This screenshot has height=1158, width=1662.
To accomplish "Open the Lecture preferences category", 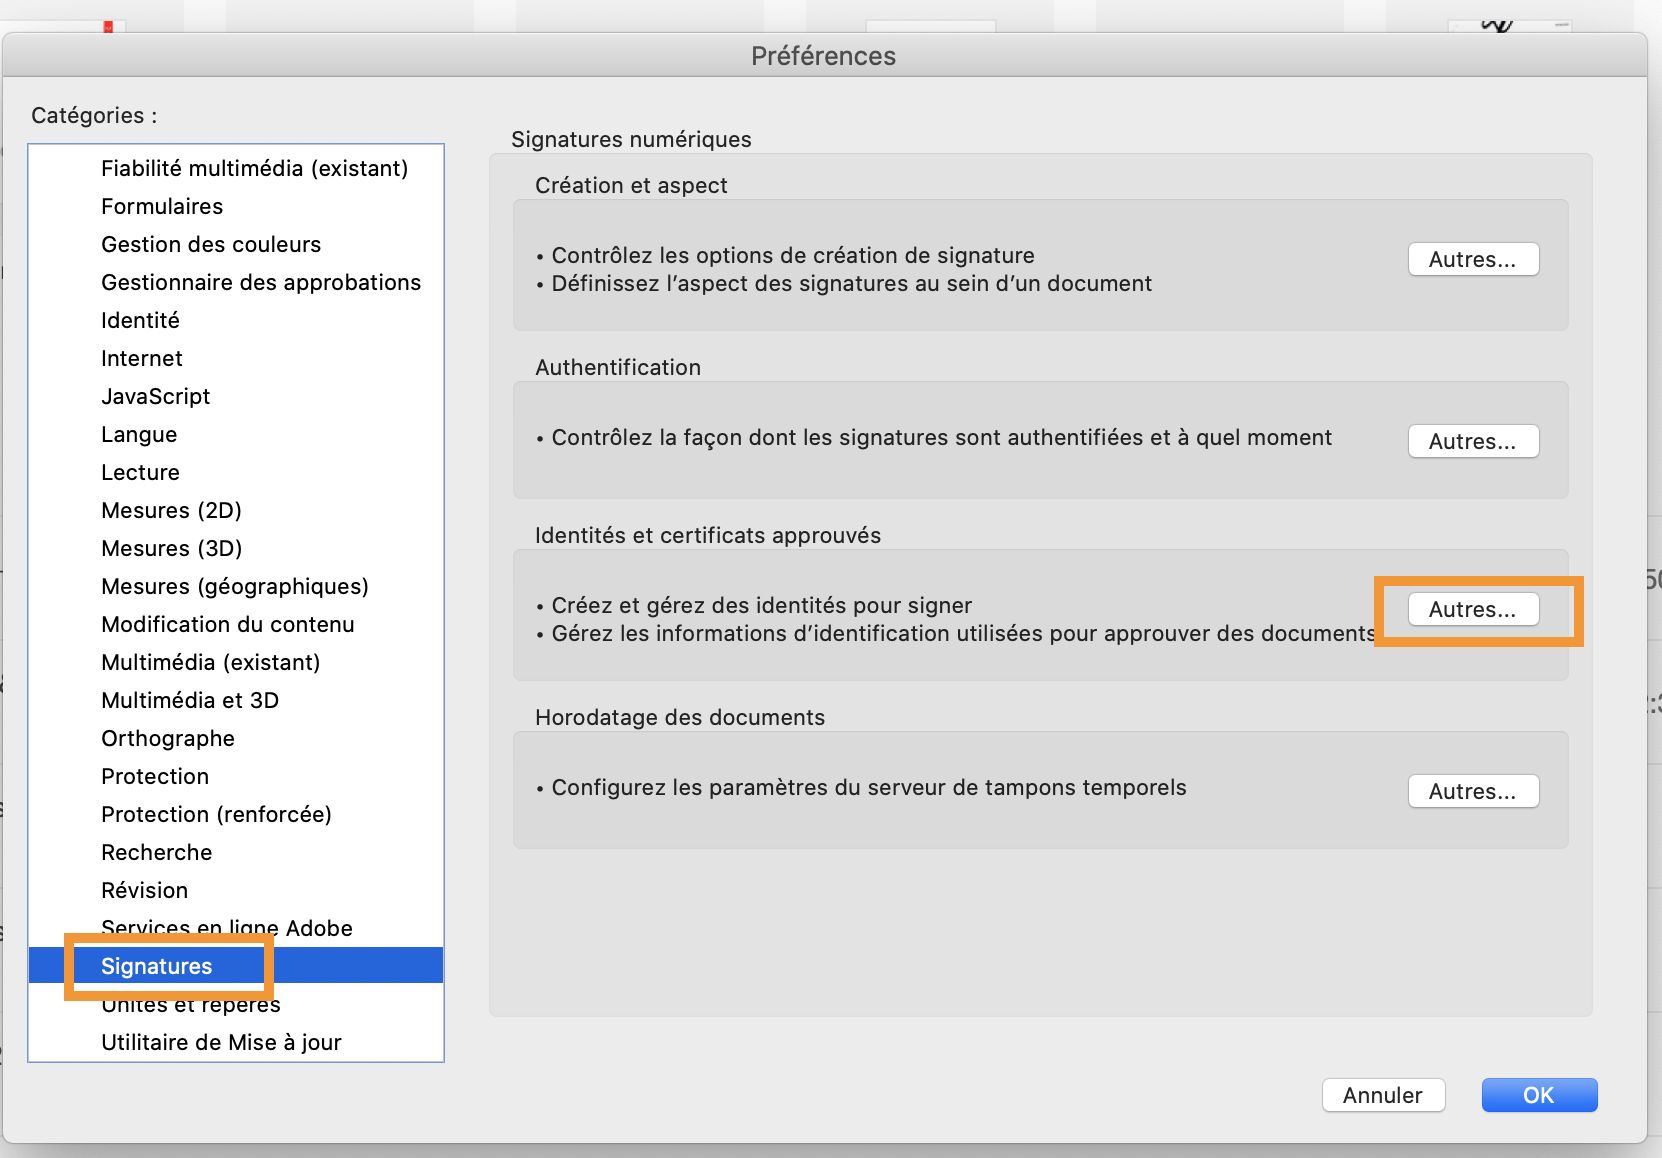I will (x=140, y=472).
